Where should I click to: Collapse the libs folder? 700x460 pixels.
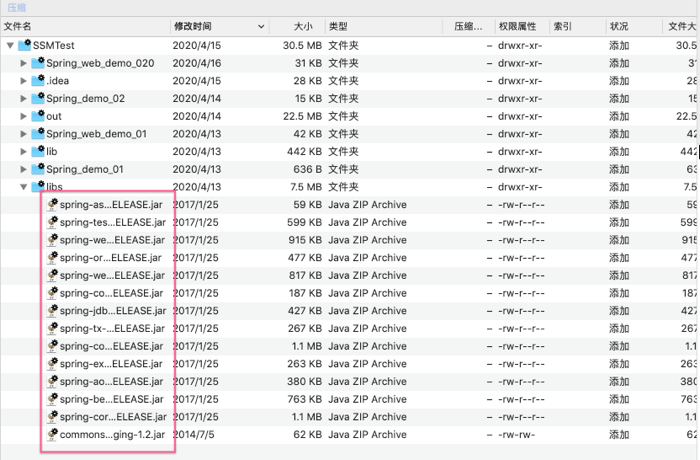coord(24,187)
